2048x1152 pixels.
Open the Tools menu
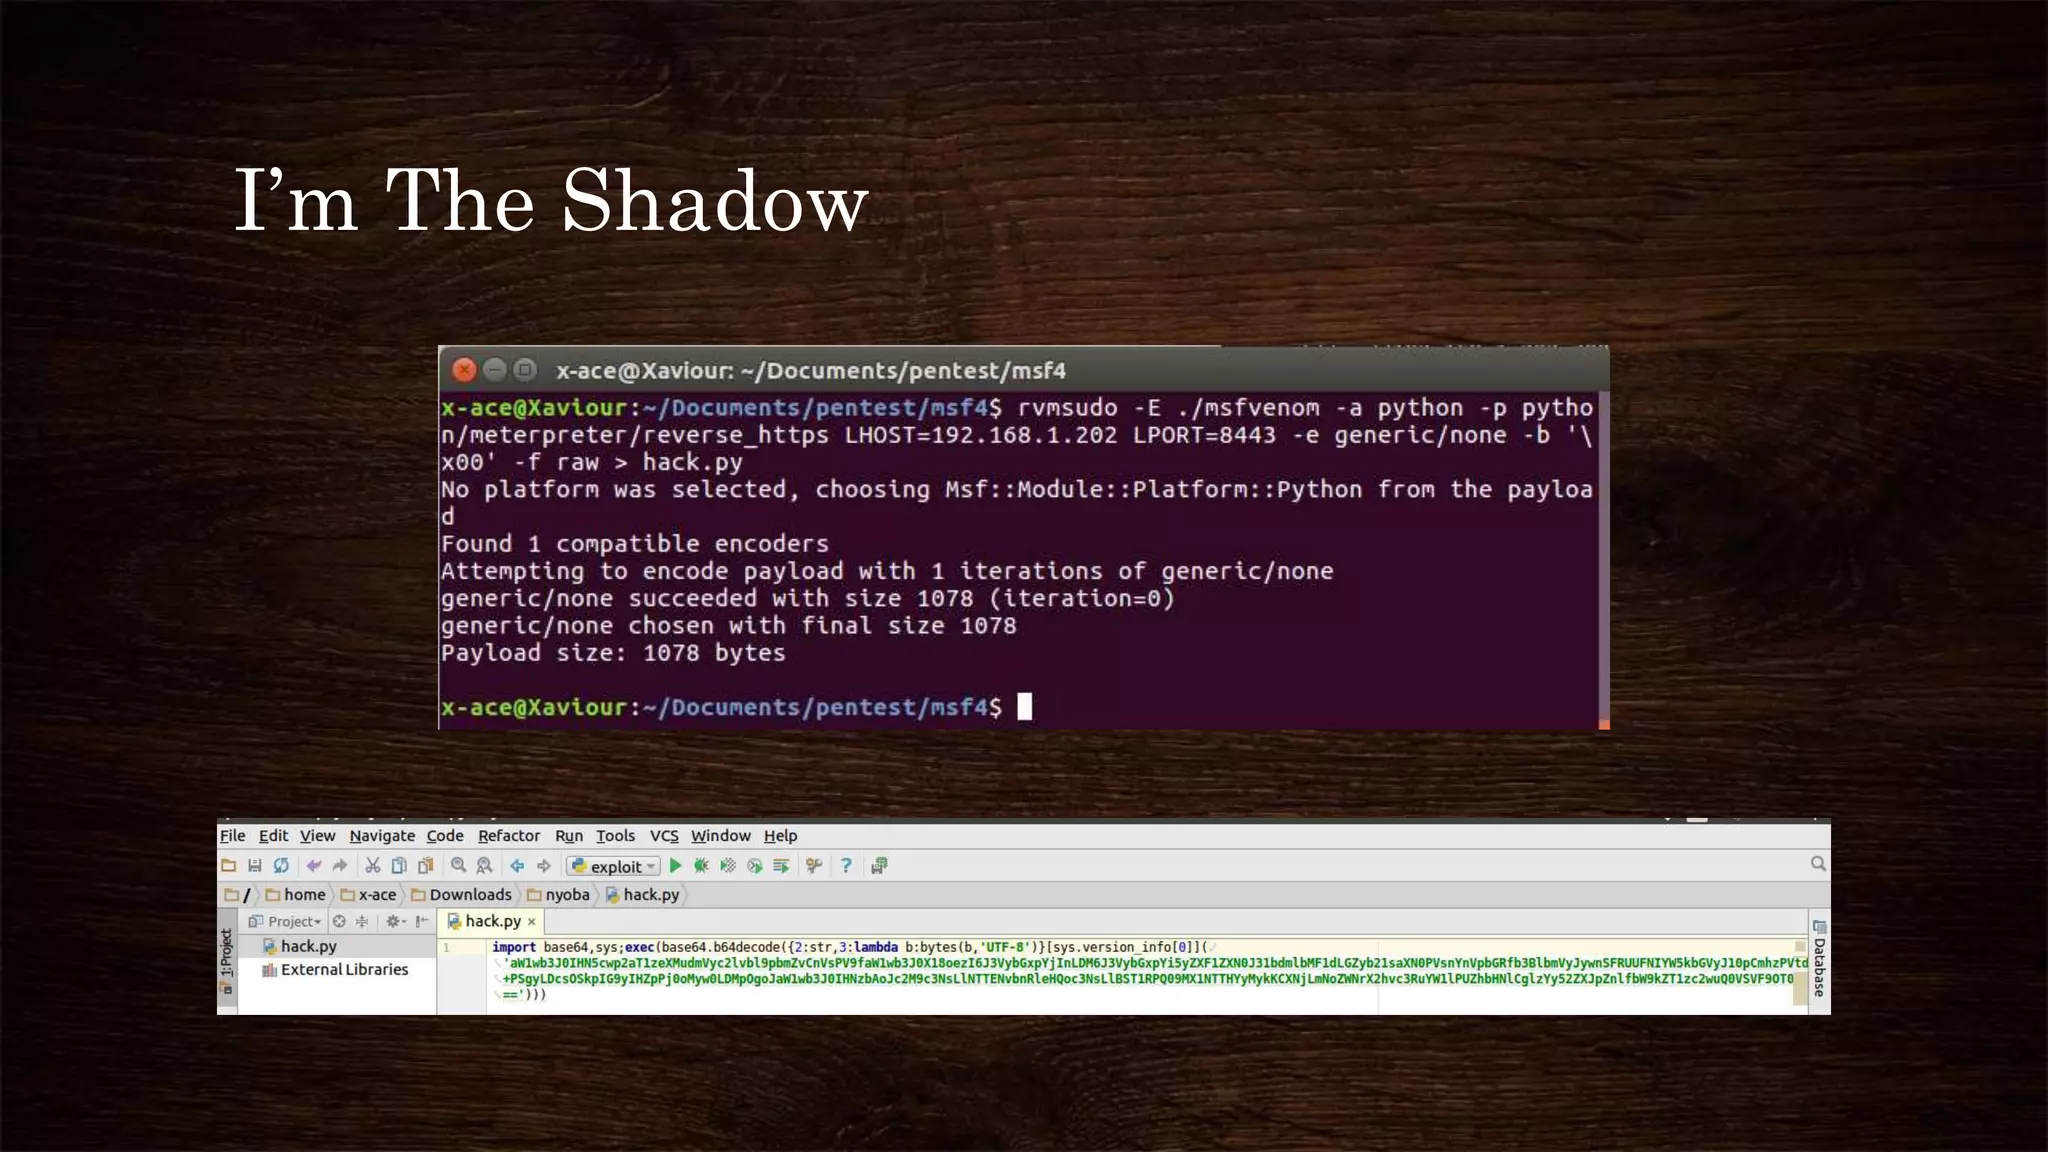tap(615, 836)
